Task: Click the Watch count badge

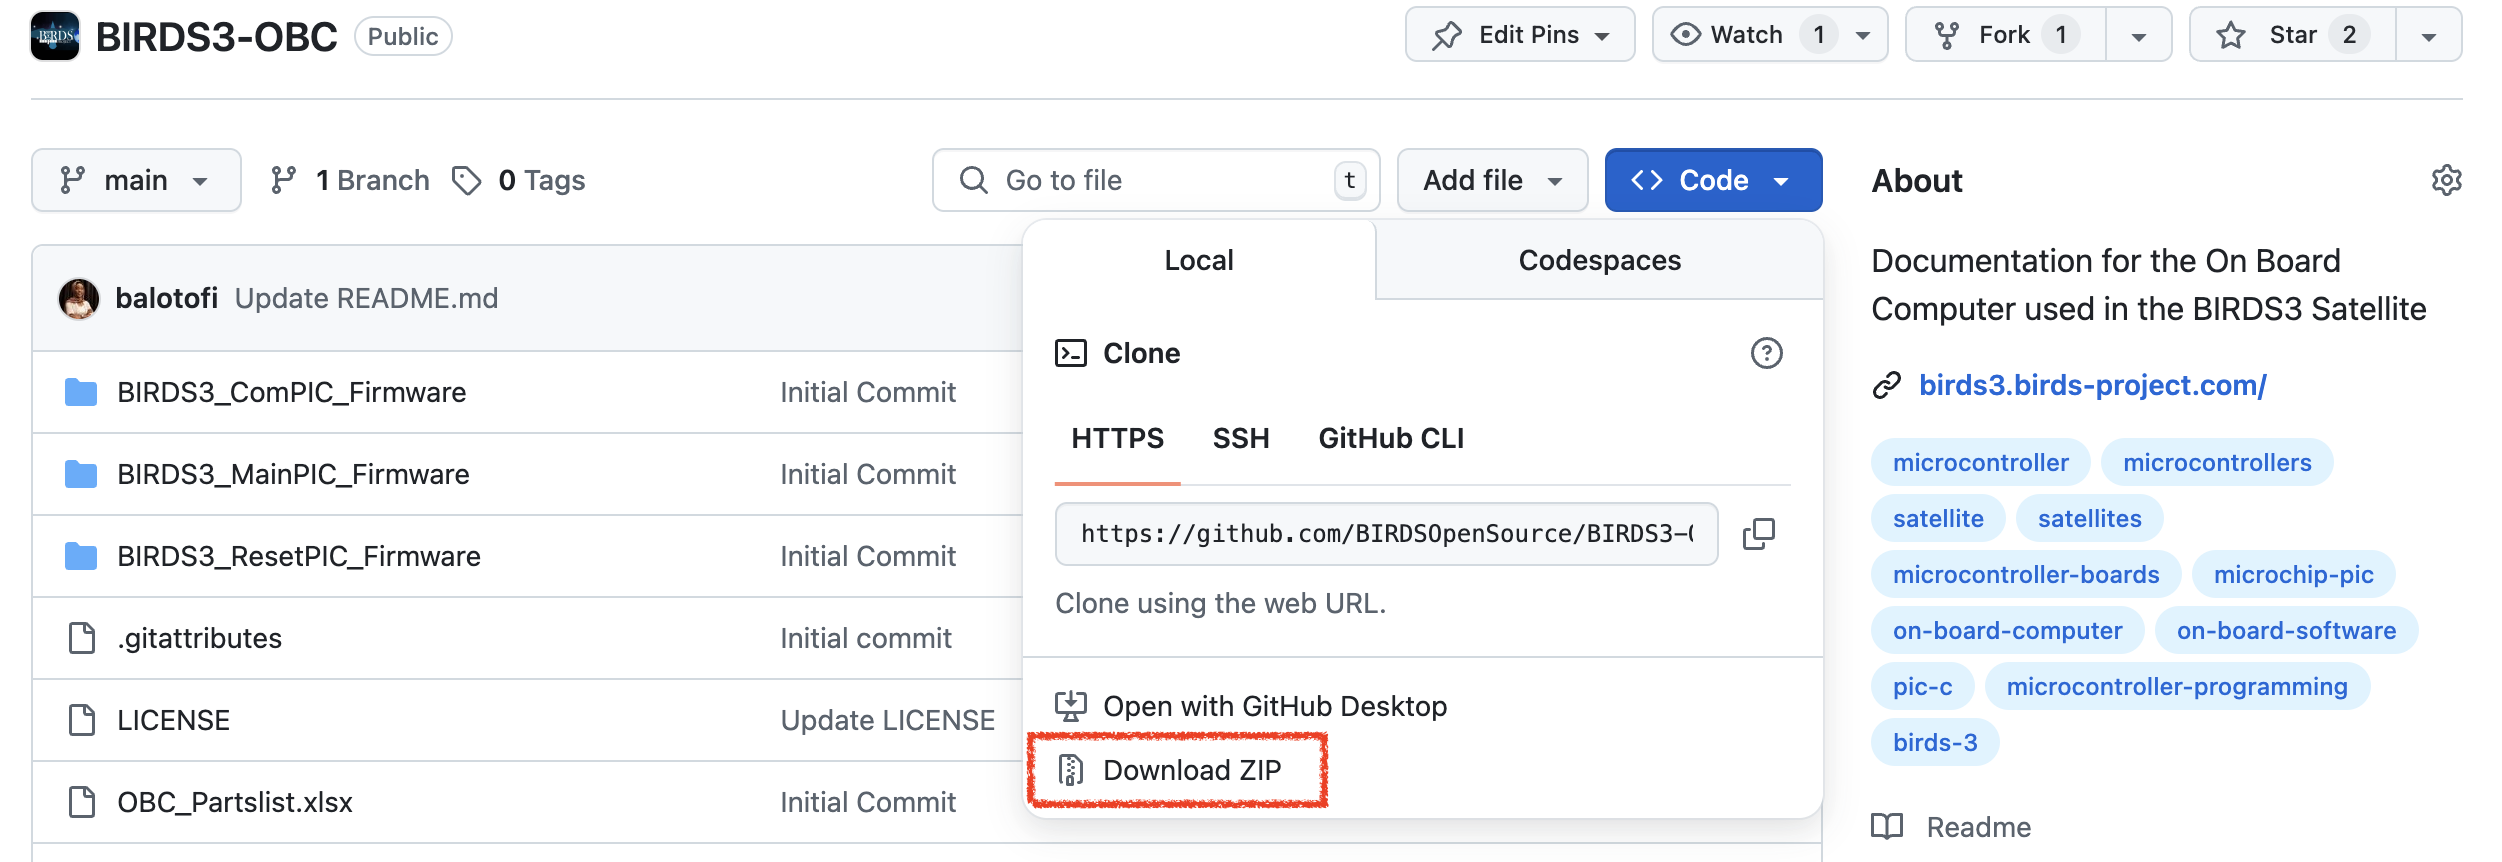Action: 1818,35
